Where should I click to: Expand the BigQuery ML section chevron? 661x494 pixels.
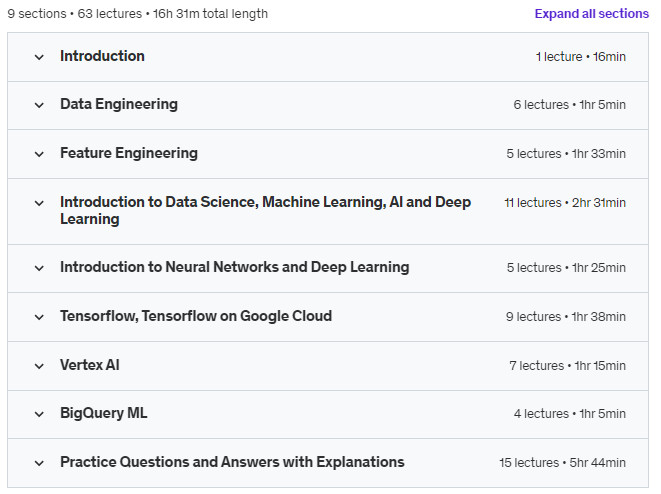[x=39, y=414]
